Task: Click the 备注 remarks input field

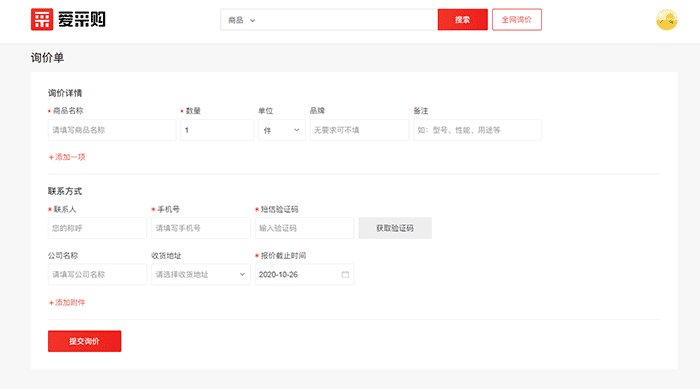Action: 478,130
